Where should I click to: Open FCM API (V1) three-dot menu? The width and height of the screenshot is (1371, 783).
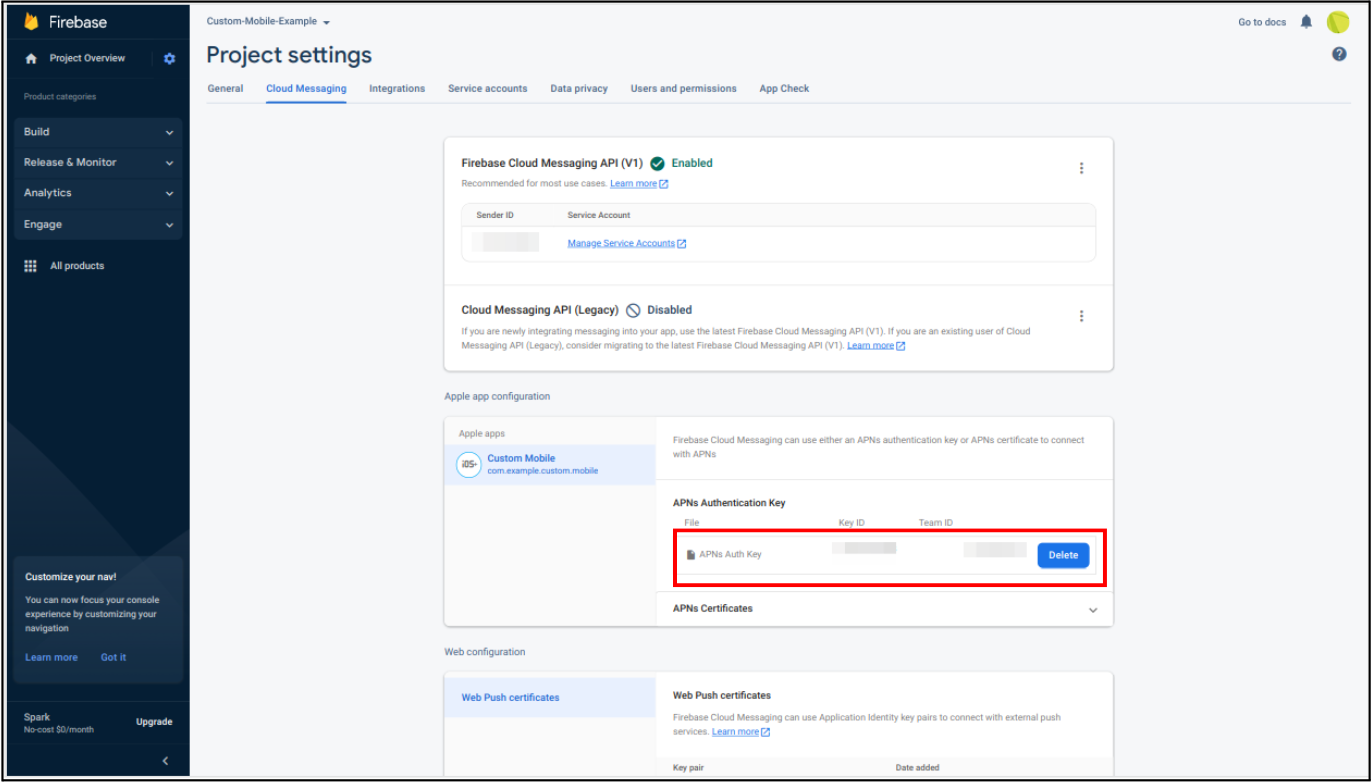1081,168
